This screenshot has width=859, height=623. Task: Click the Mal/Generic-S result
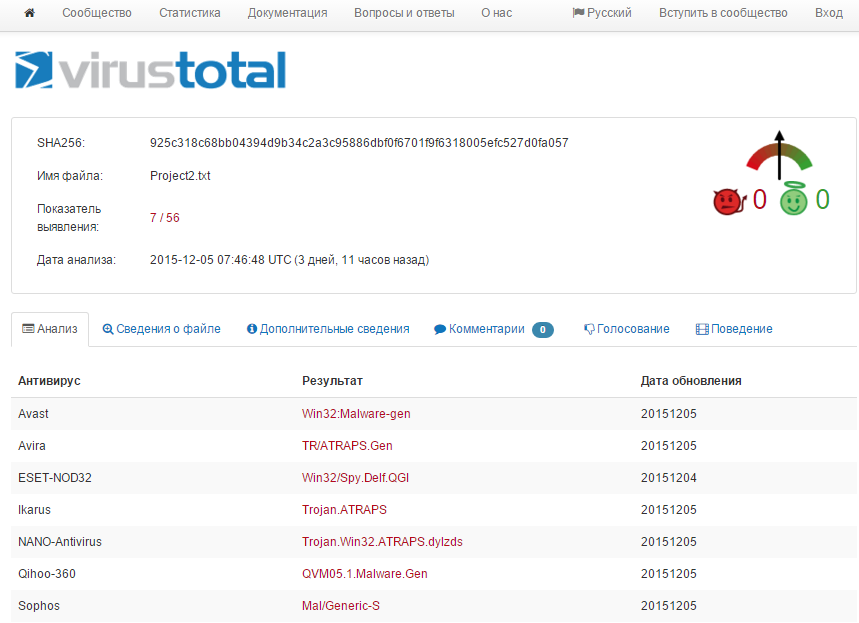(x=341, y=606)
